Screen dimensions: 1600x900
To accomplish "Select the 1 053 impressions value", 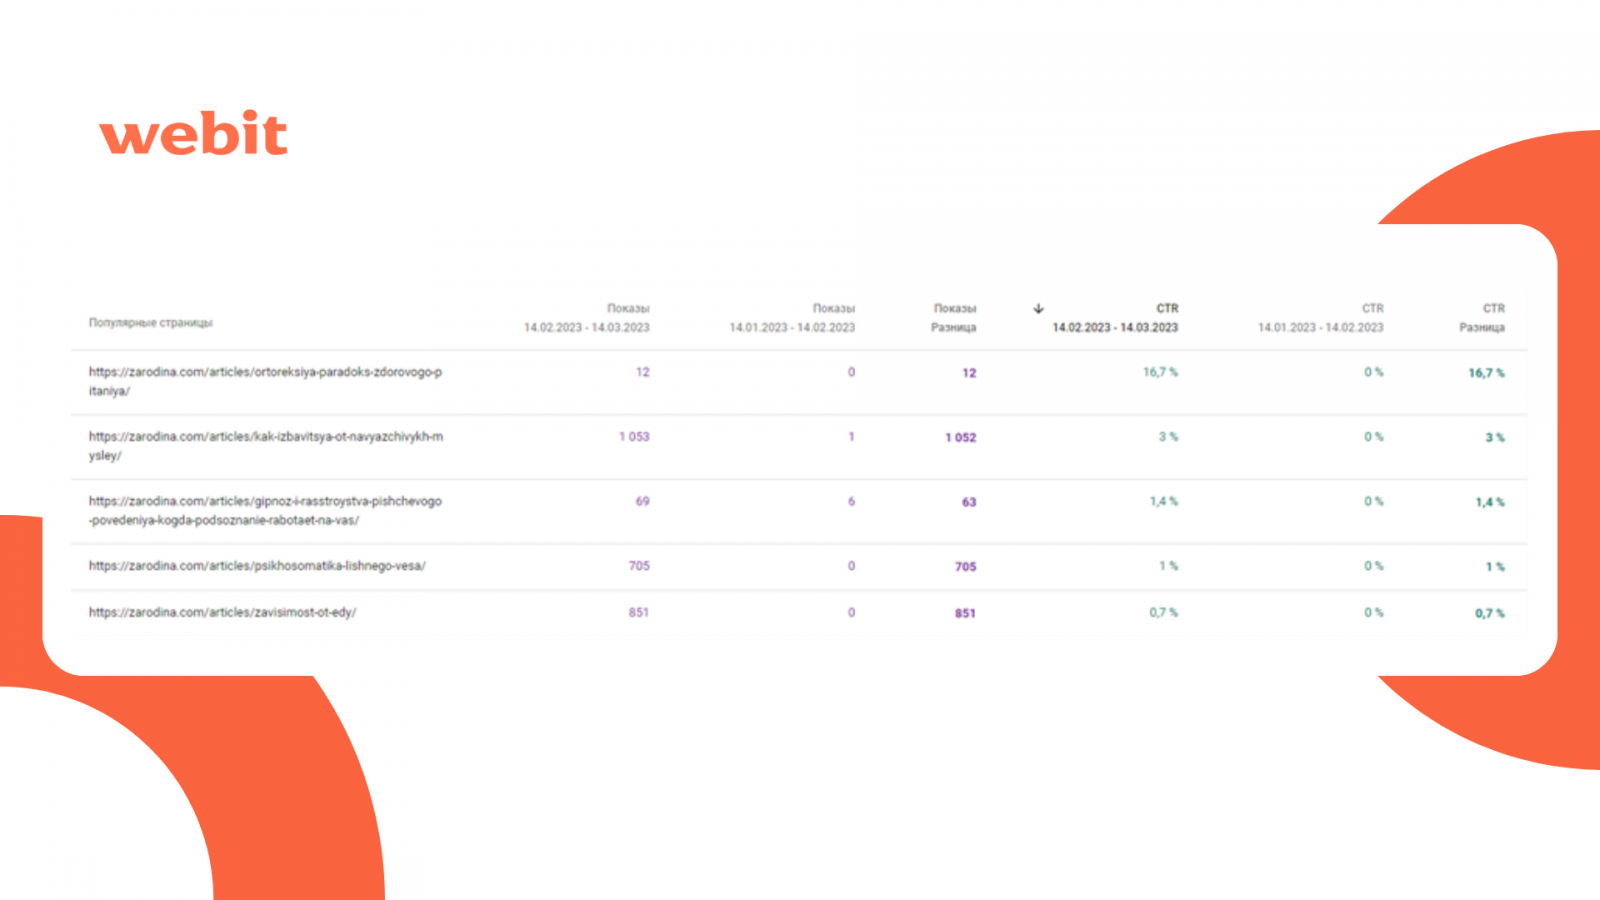I will [x=634, y=437].
